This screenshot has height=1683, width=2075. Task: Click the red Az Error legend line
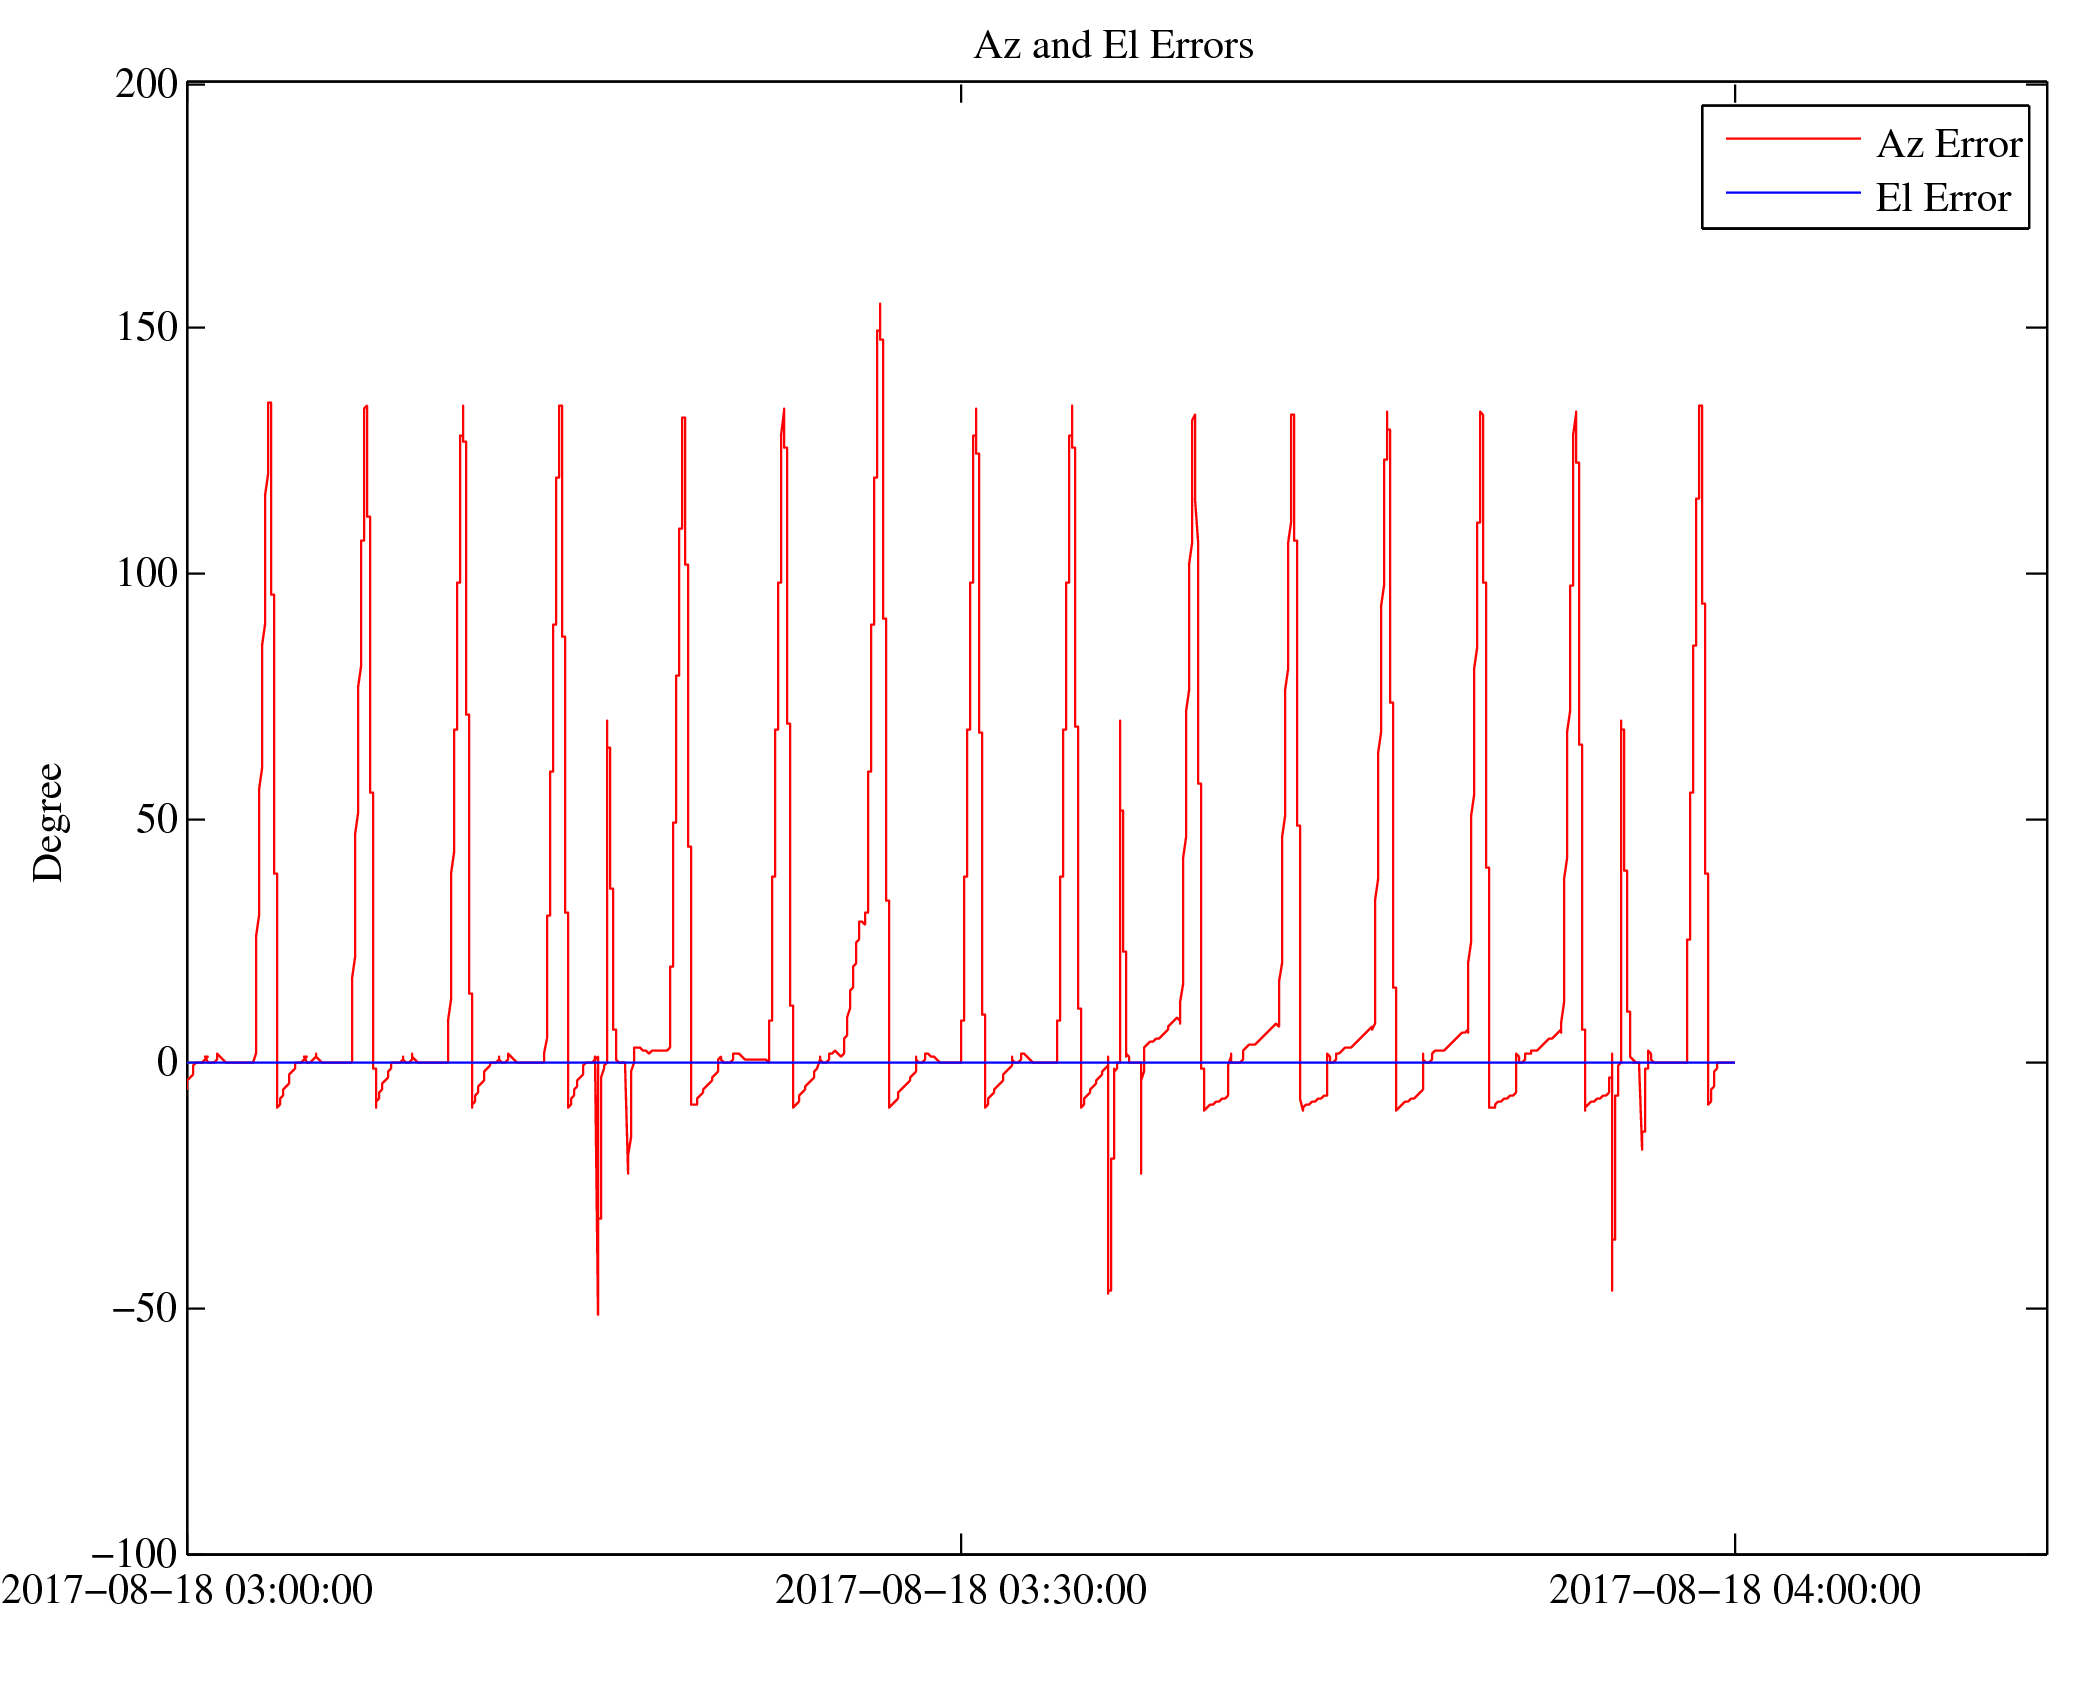[x=1792, y=139]
